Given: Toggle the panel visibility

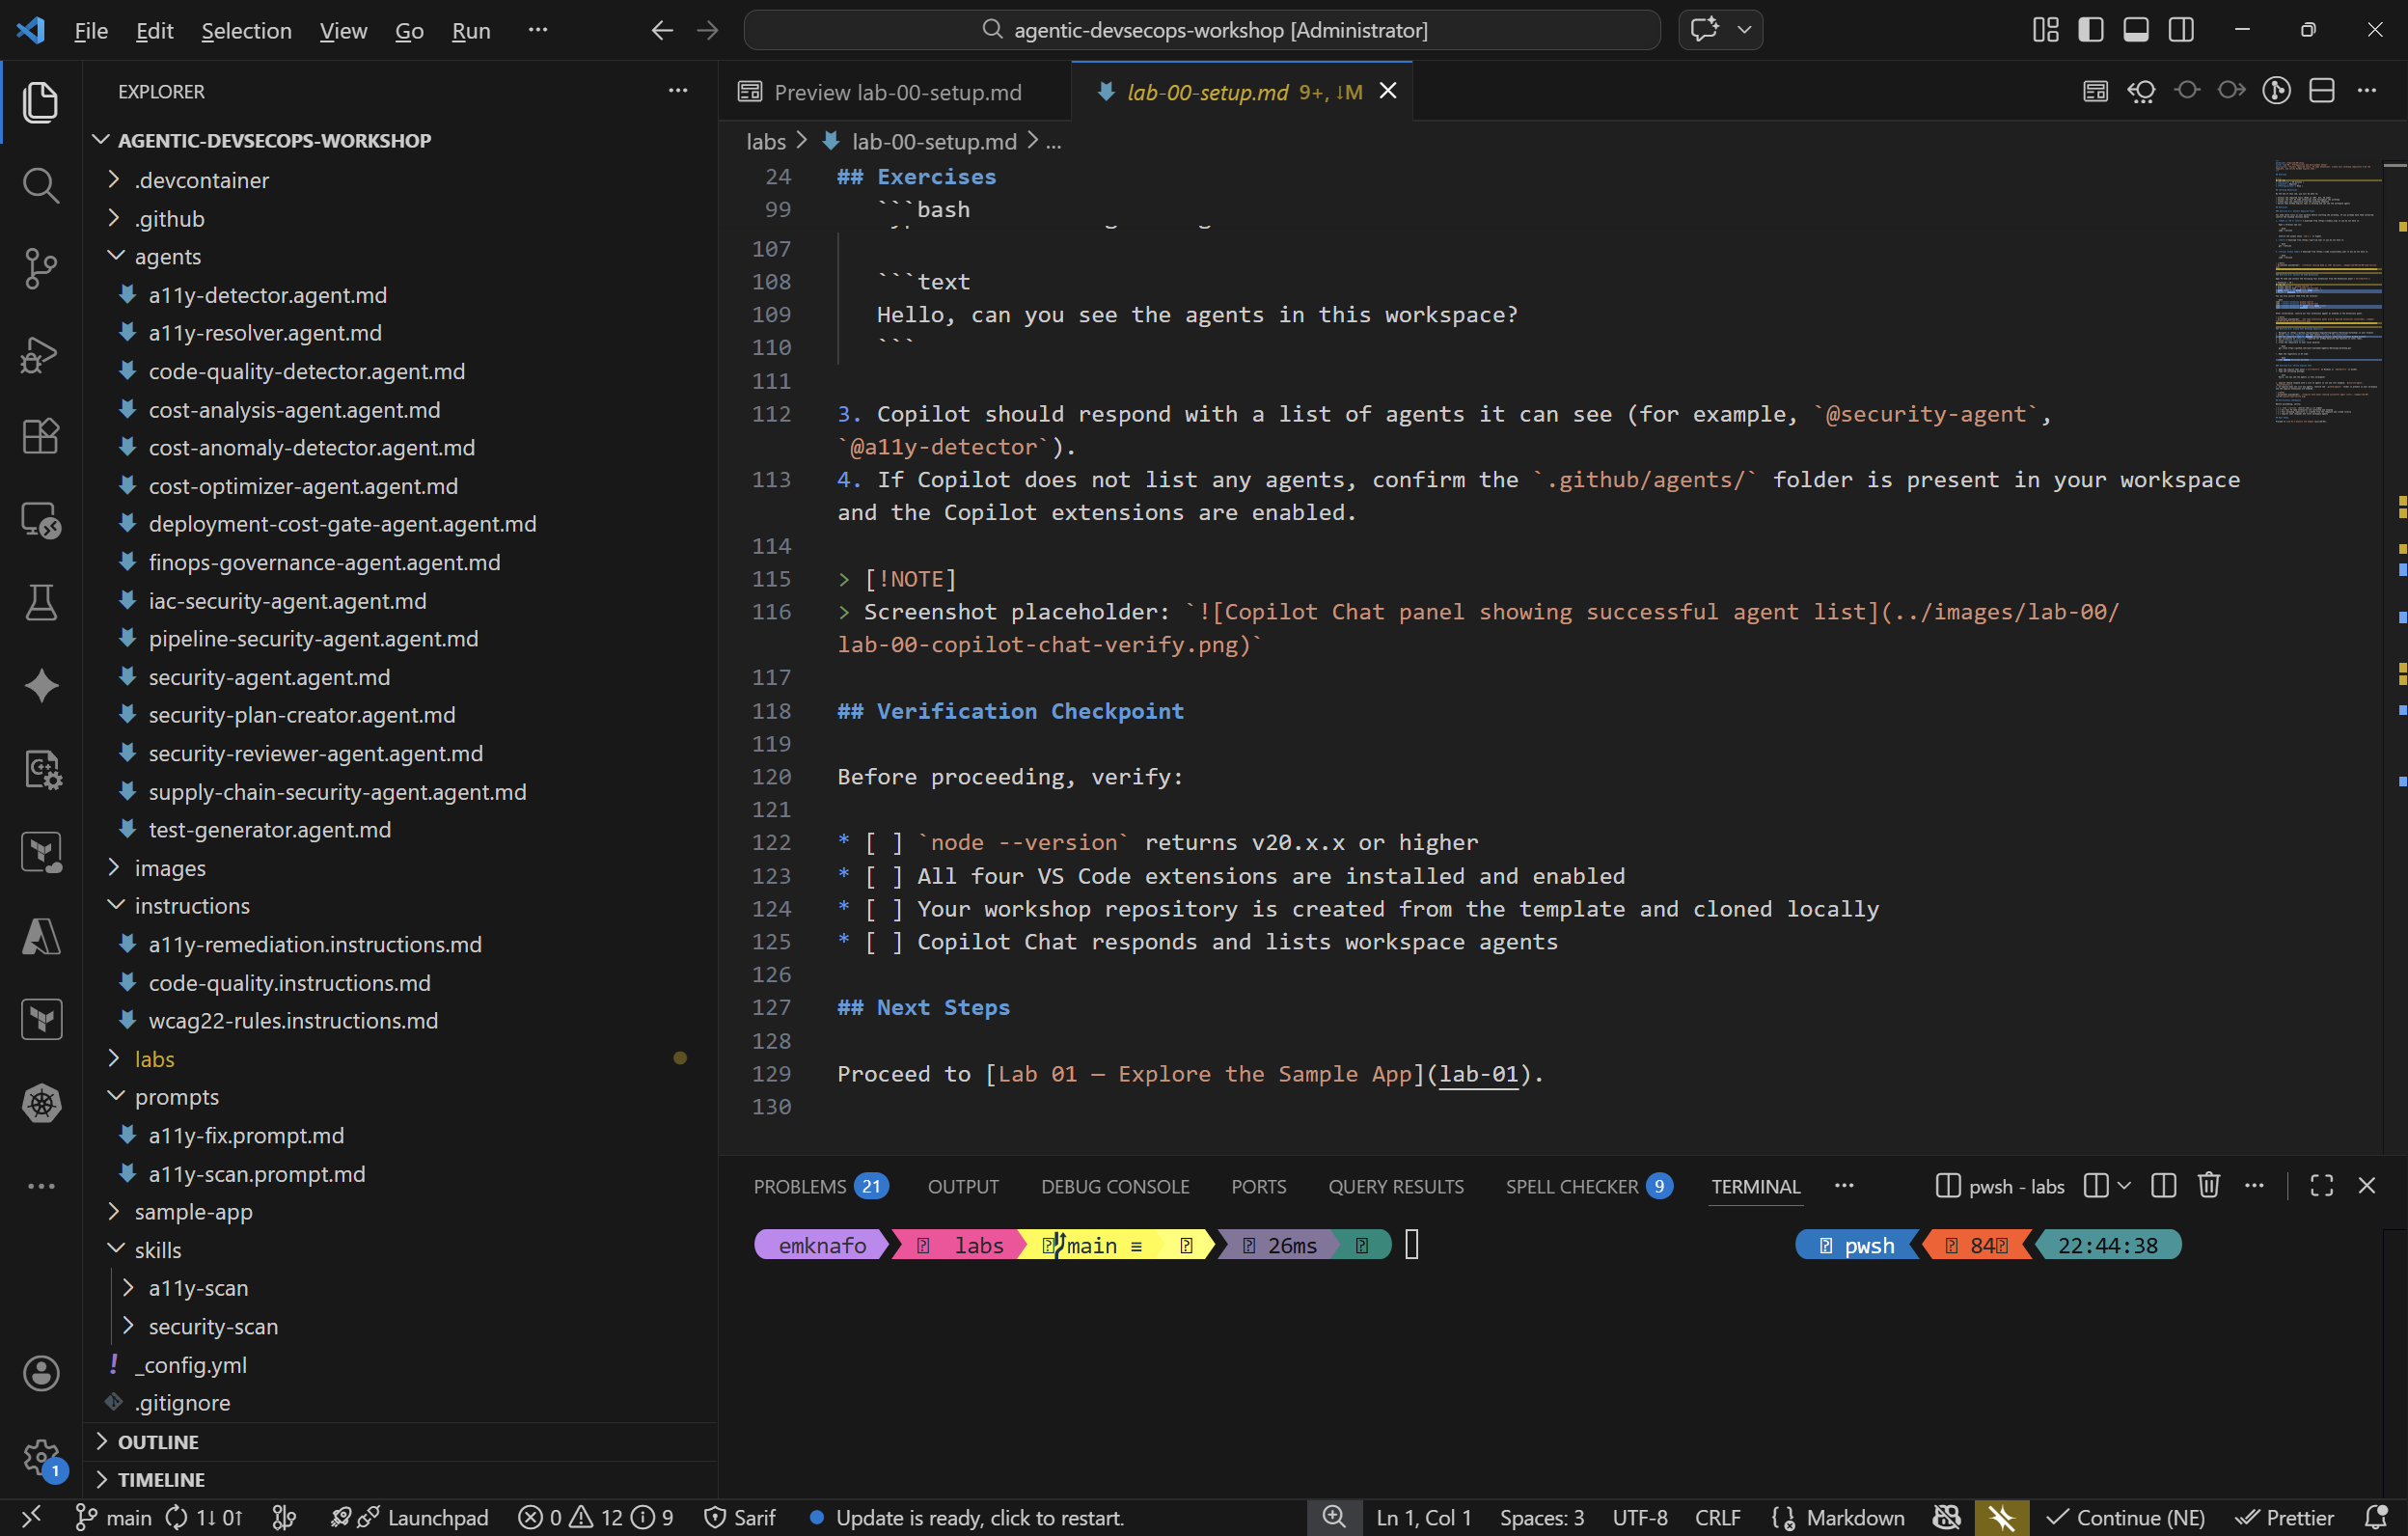Looking at the screenshot, I should pyautogui.click(x=2135, y=29).
